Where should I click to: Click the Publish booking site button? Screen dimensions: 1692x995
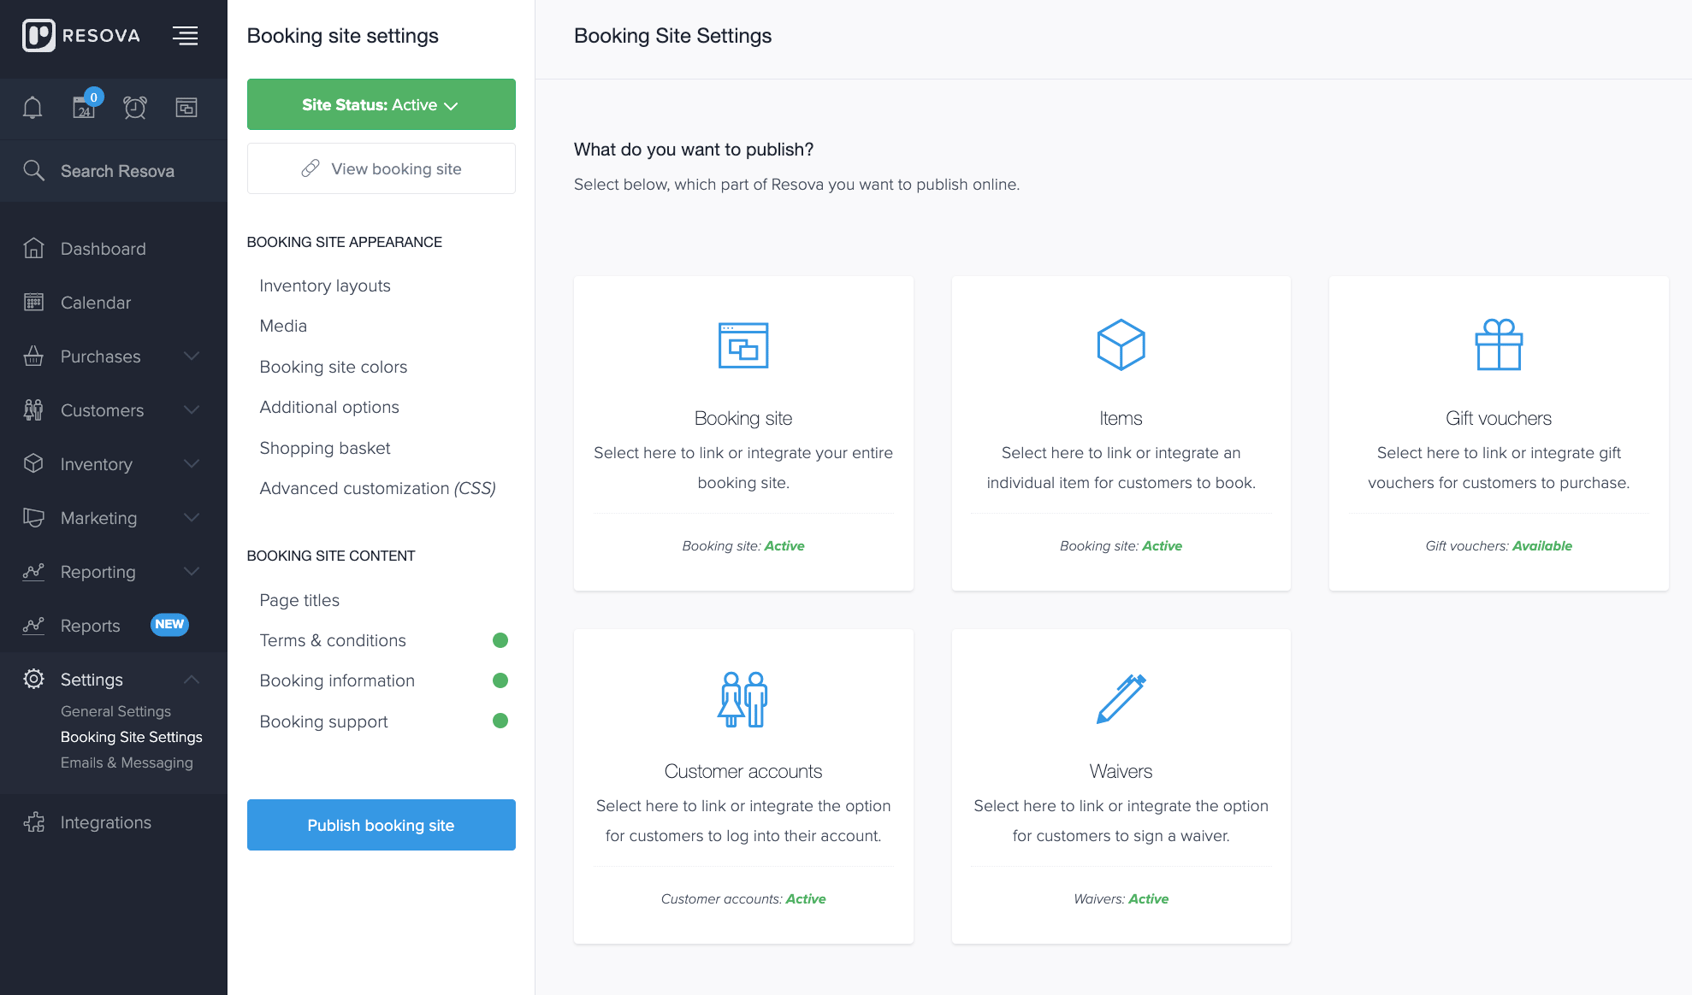381,825
